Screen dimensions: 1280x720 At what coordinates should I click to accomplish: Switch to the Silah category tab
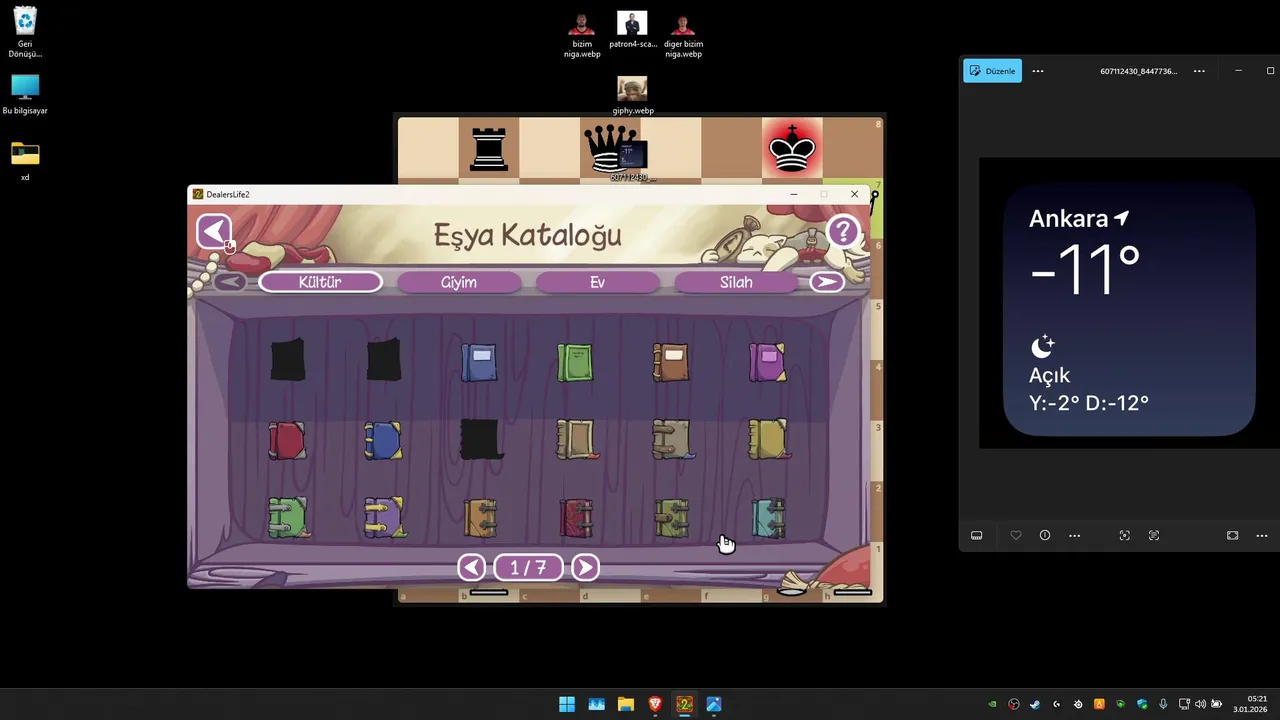736,282
